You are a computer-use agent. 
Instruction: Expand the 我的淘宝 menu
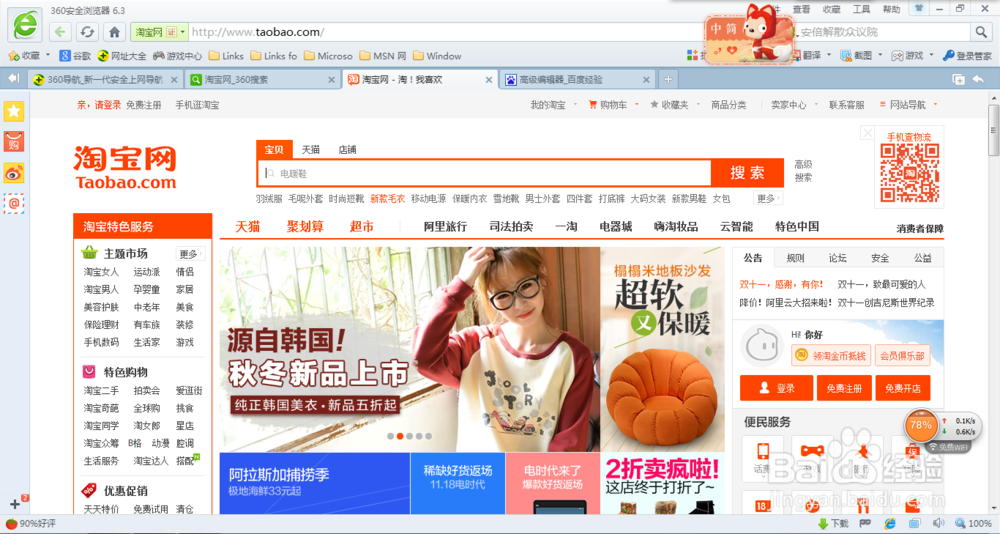click(x=554, y=105)
